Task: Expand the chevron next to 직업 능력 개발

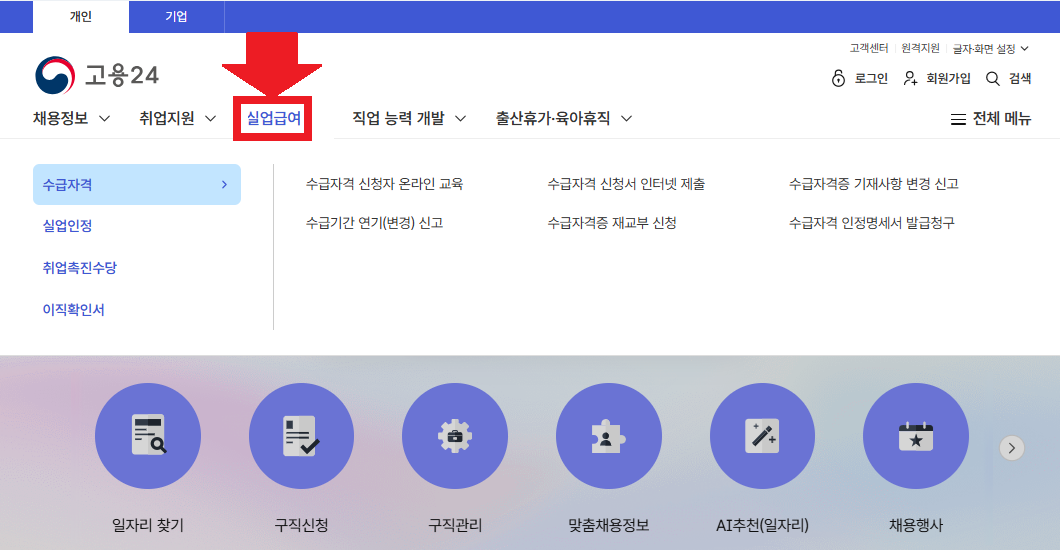Action: (460, 118)
